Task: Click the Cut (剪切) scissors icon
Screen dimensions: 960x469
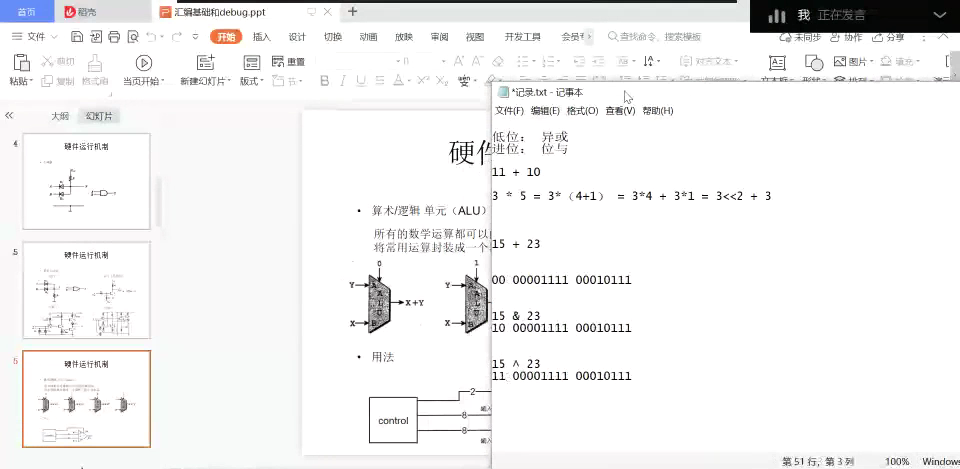Action: tap(48, 61)
